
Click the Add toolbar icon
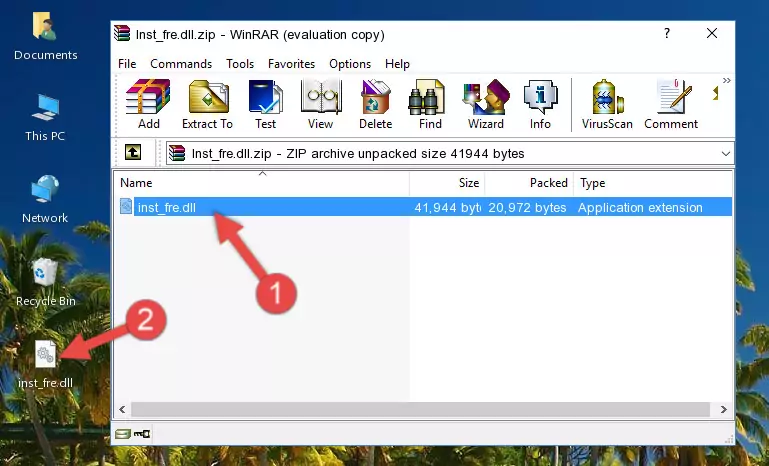coord(148,104)
